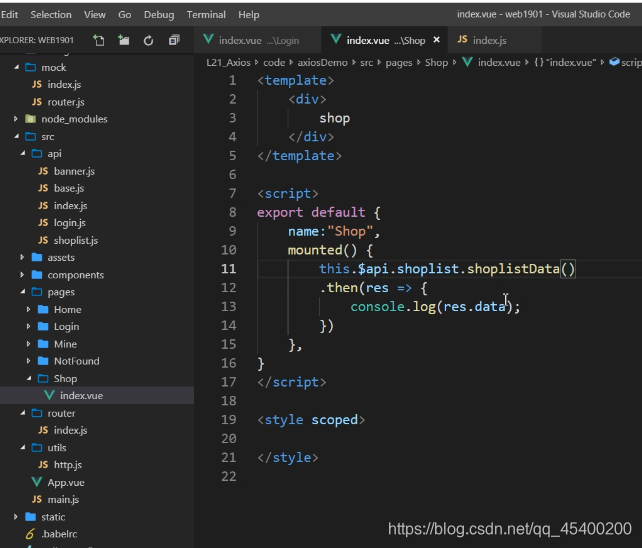Refresh the Explorer tree
The width and height of the screenshot is (642, 548).
click(149, 41)
